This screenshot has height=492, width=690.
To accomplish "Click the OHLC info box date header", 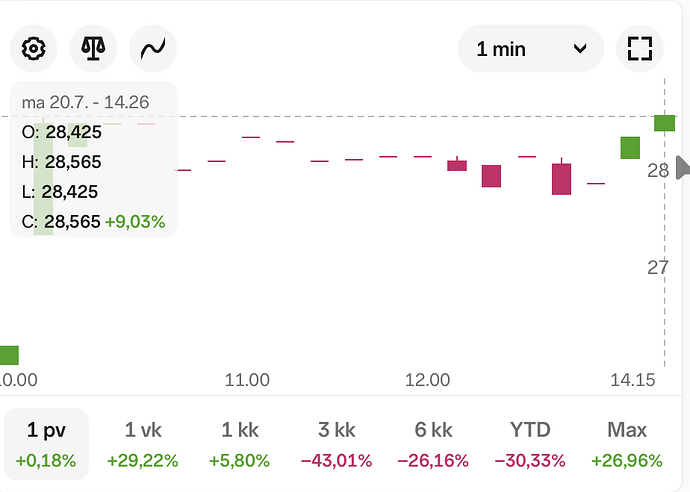I will click(85, 102).
